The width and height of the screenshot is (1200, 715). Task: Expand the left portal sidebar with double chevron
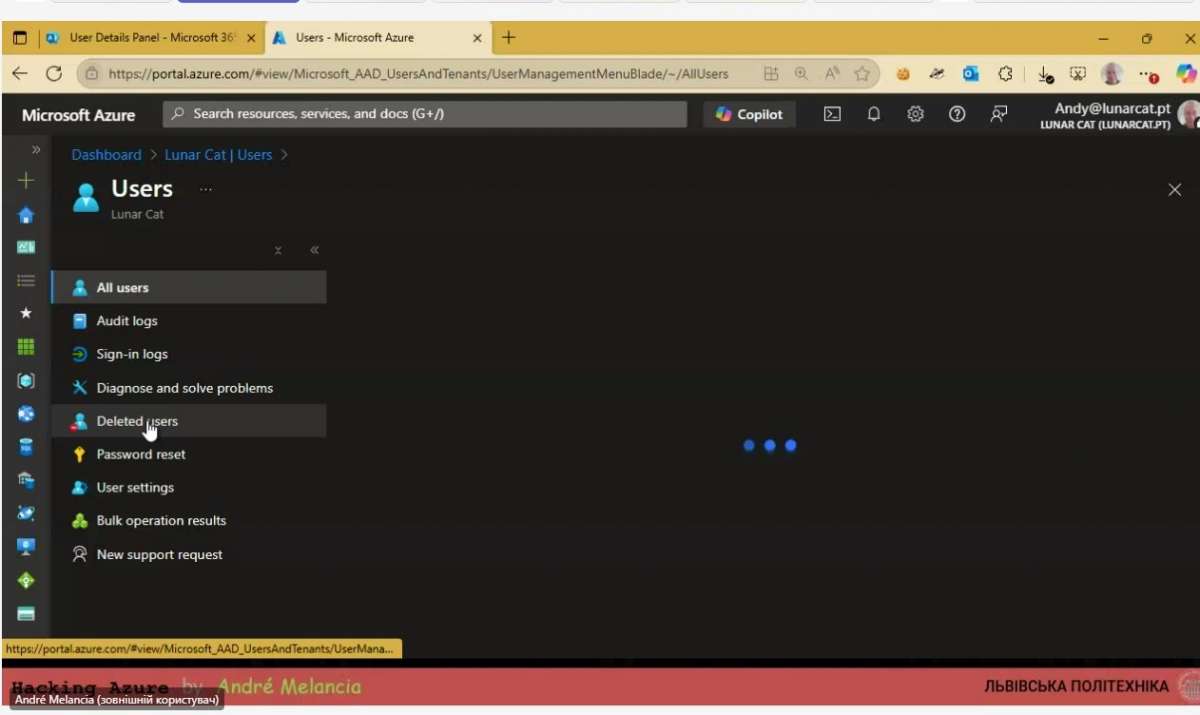point(36,150)
